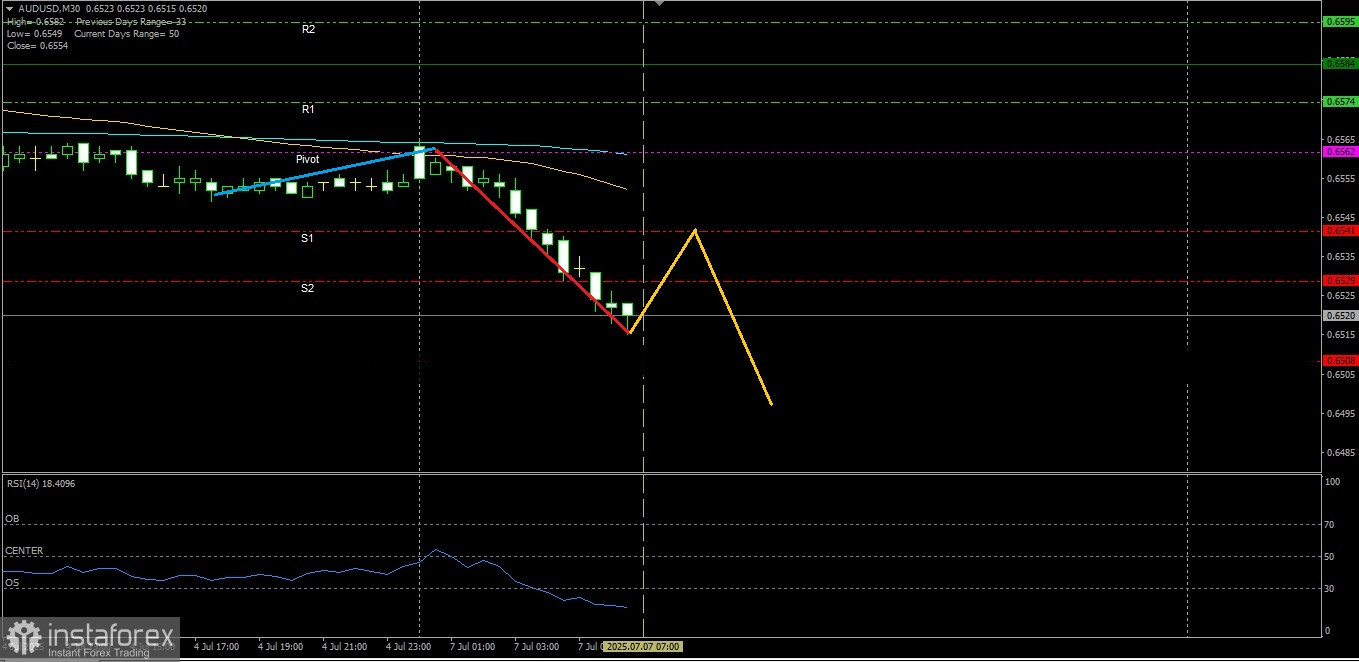Click the R1 resistance line label
Image resolution: width=1359 pixels, height=662 pixels.
[x=308, y=109]
